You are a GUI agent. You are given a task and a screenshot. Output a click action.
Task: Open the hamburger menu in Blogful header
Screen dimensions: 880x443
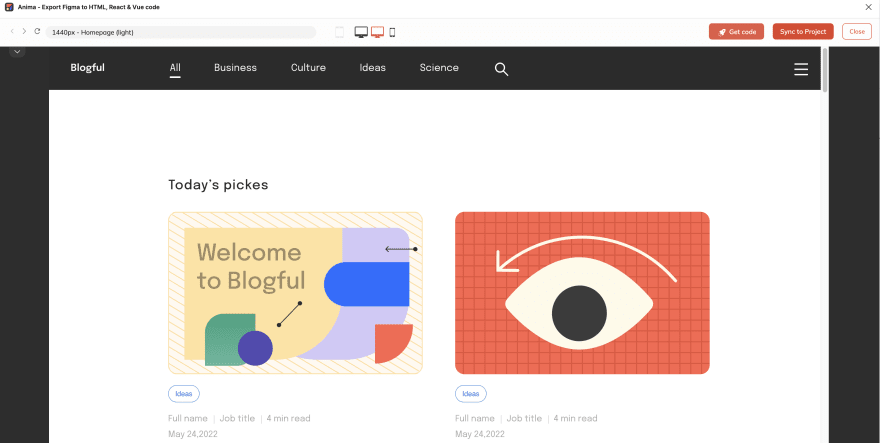point(800,69)
